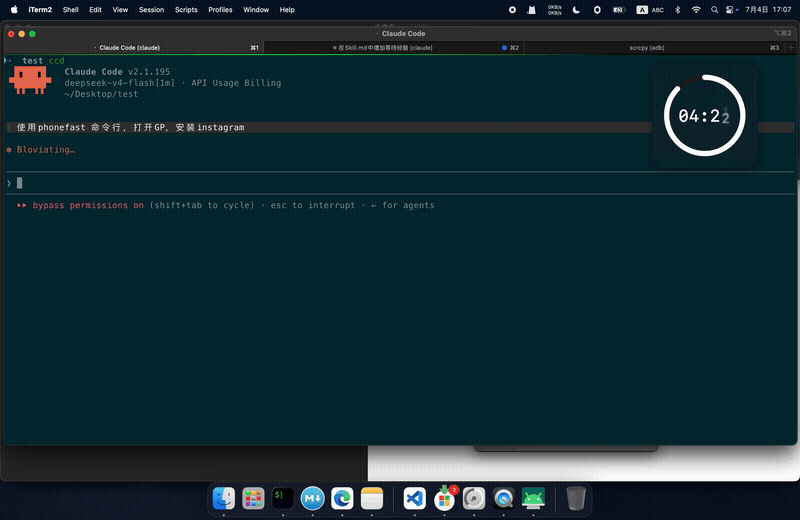Click the Claude Code v2.1.195 version text

[117, 71]
